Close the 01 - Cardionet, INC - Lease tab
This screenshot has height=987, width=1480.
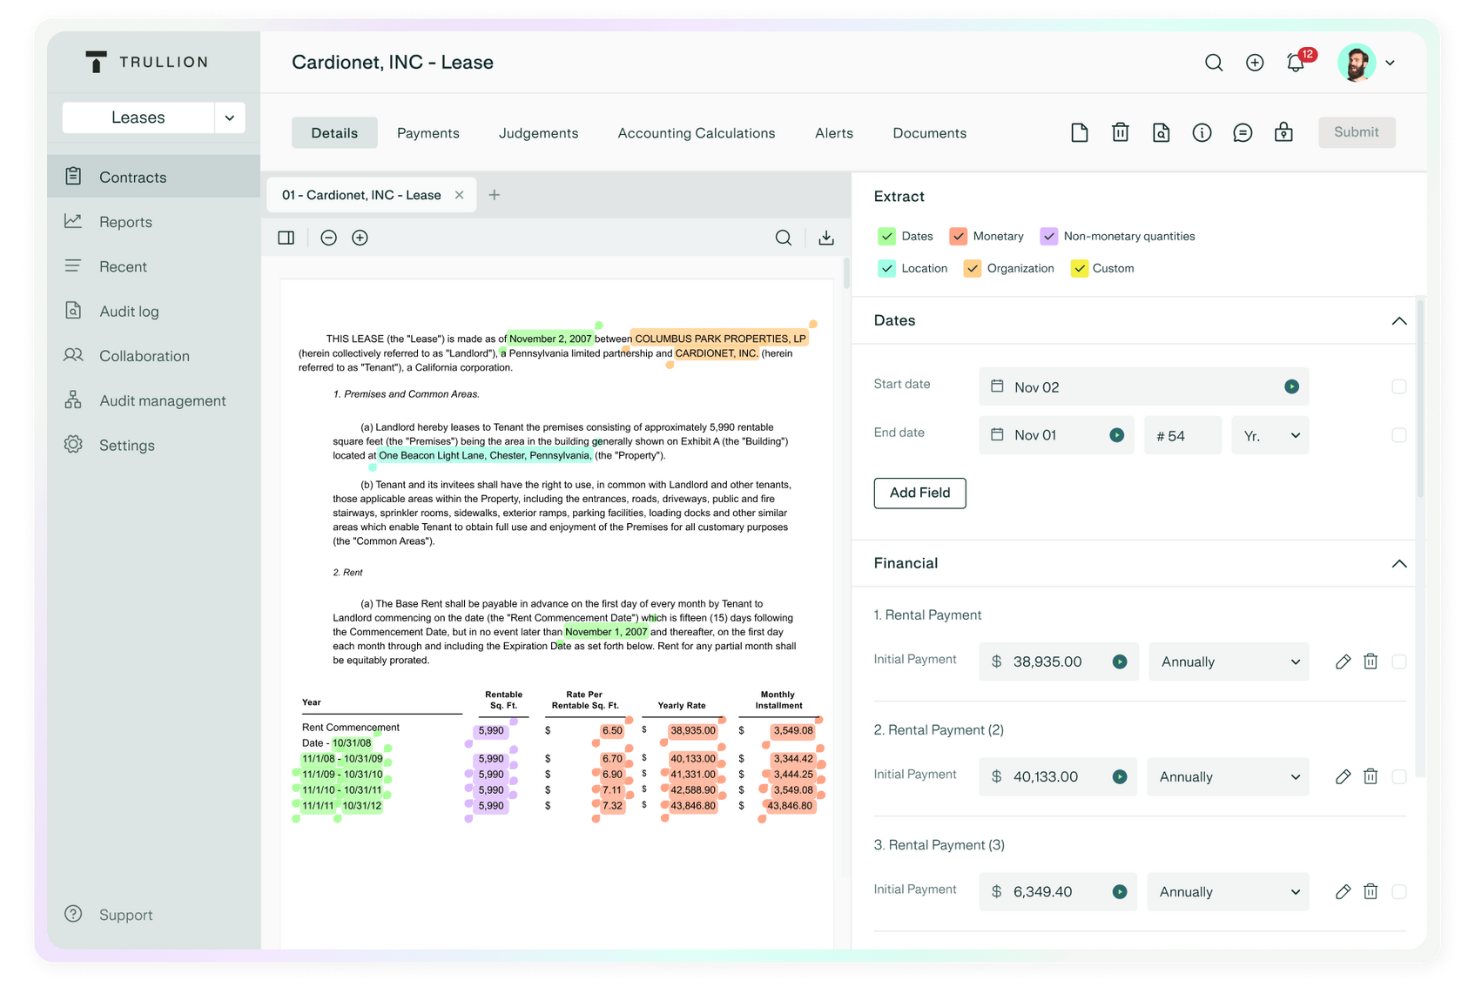(459, 195)
